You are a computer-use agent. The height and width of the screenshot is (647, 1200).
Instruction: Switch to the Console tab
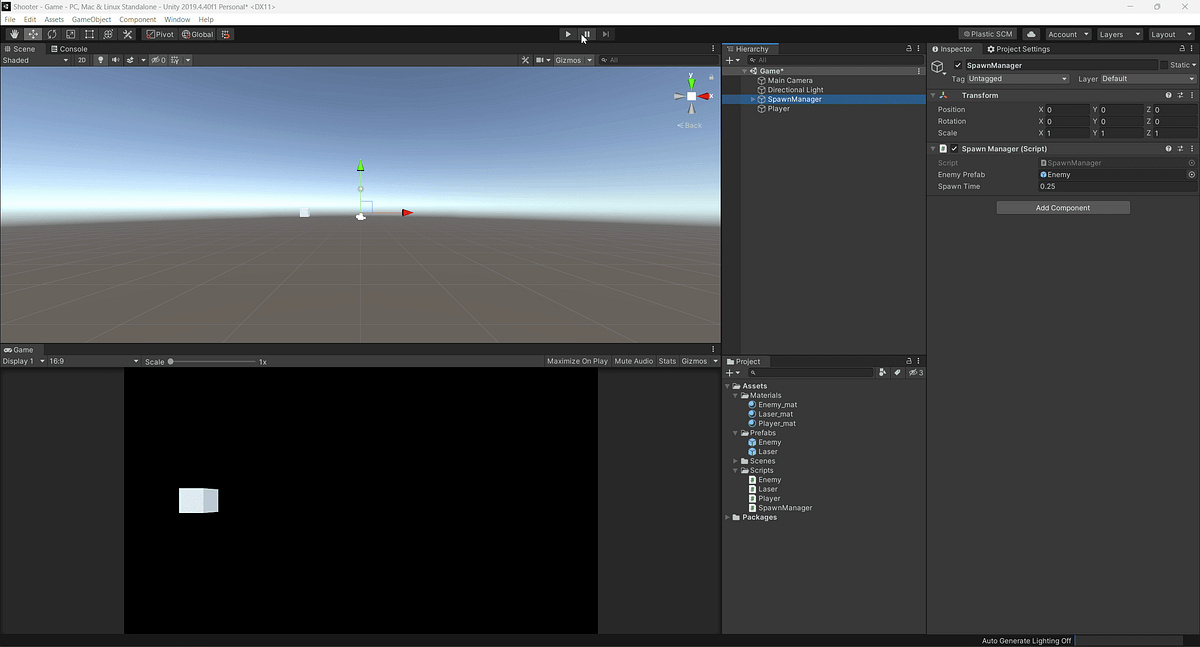(x=68, y=48)
